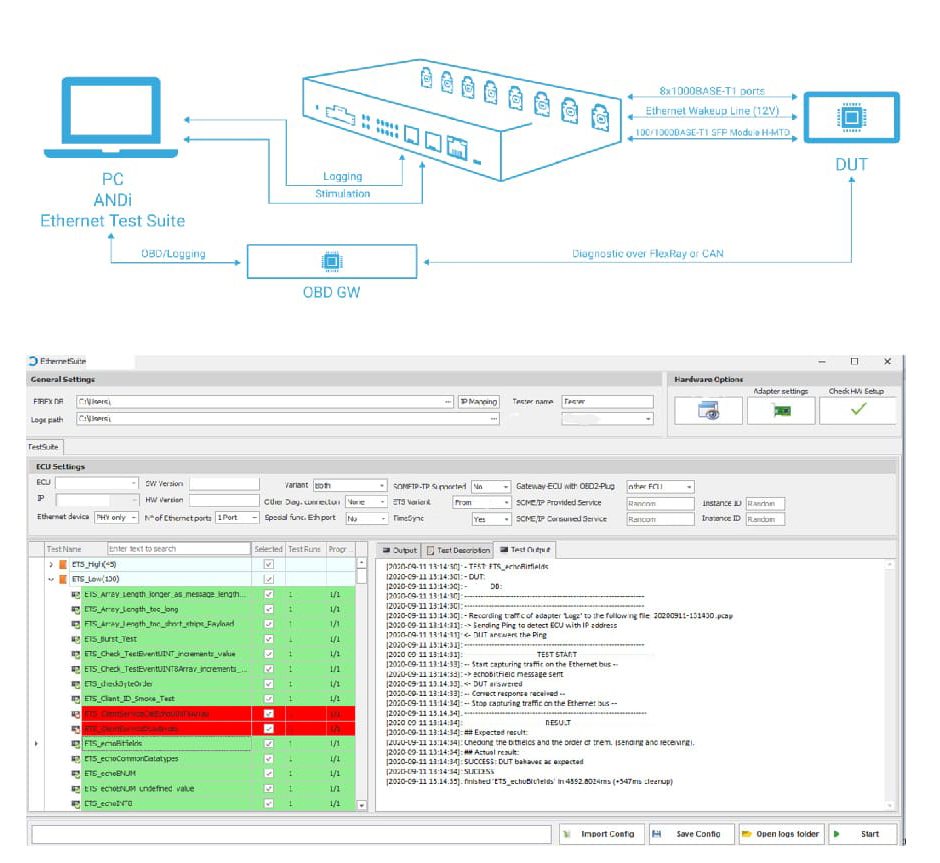Viewport: 940px width, 863px height.
Task: Collapse the ETS_Low test group
Action: tap(51, 580)
